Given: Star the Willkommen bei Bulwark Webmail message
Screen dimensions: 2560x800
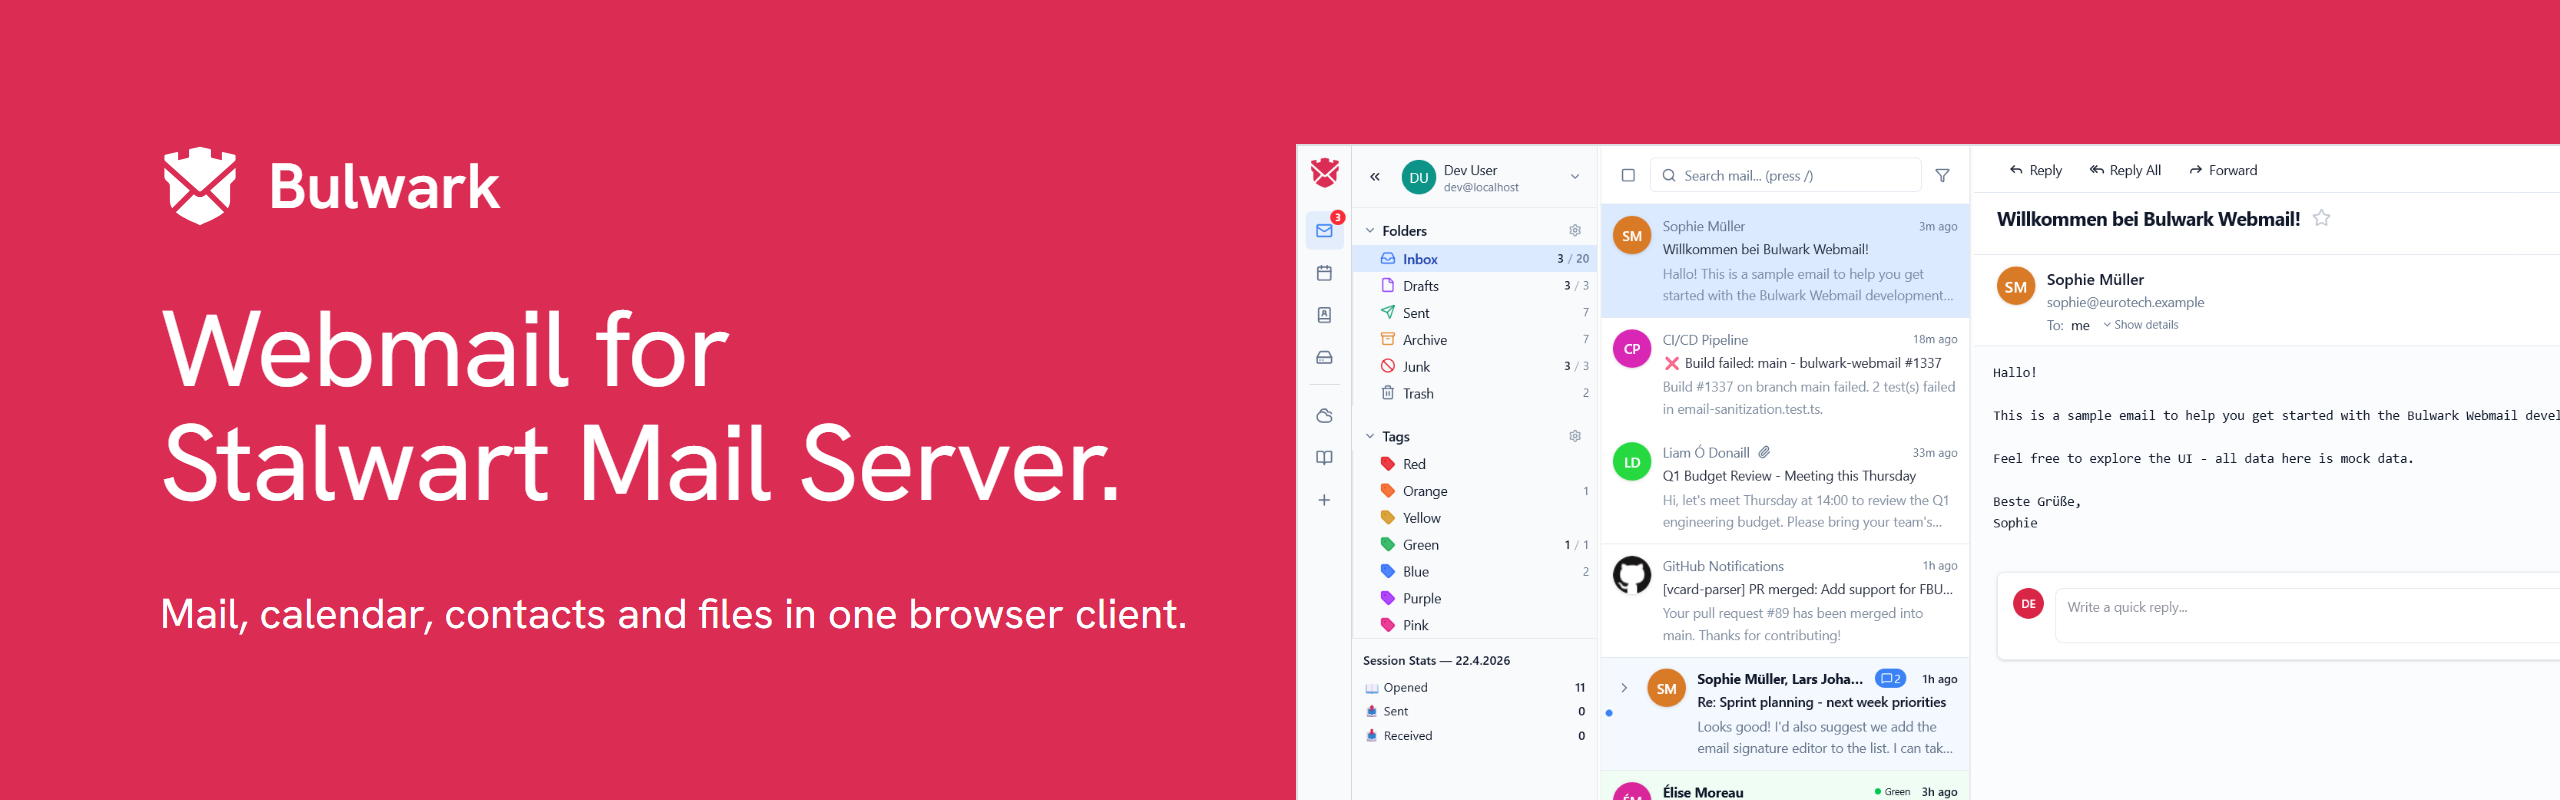Looking at the screenshot, I should pyautogui.click(x=2322, y=218).
